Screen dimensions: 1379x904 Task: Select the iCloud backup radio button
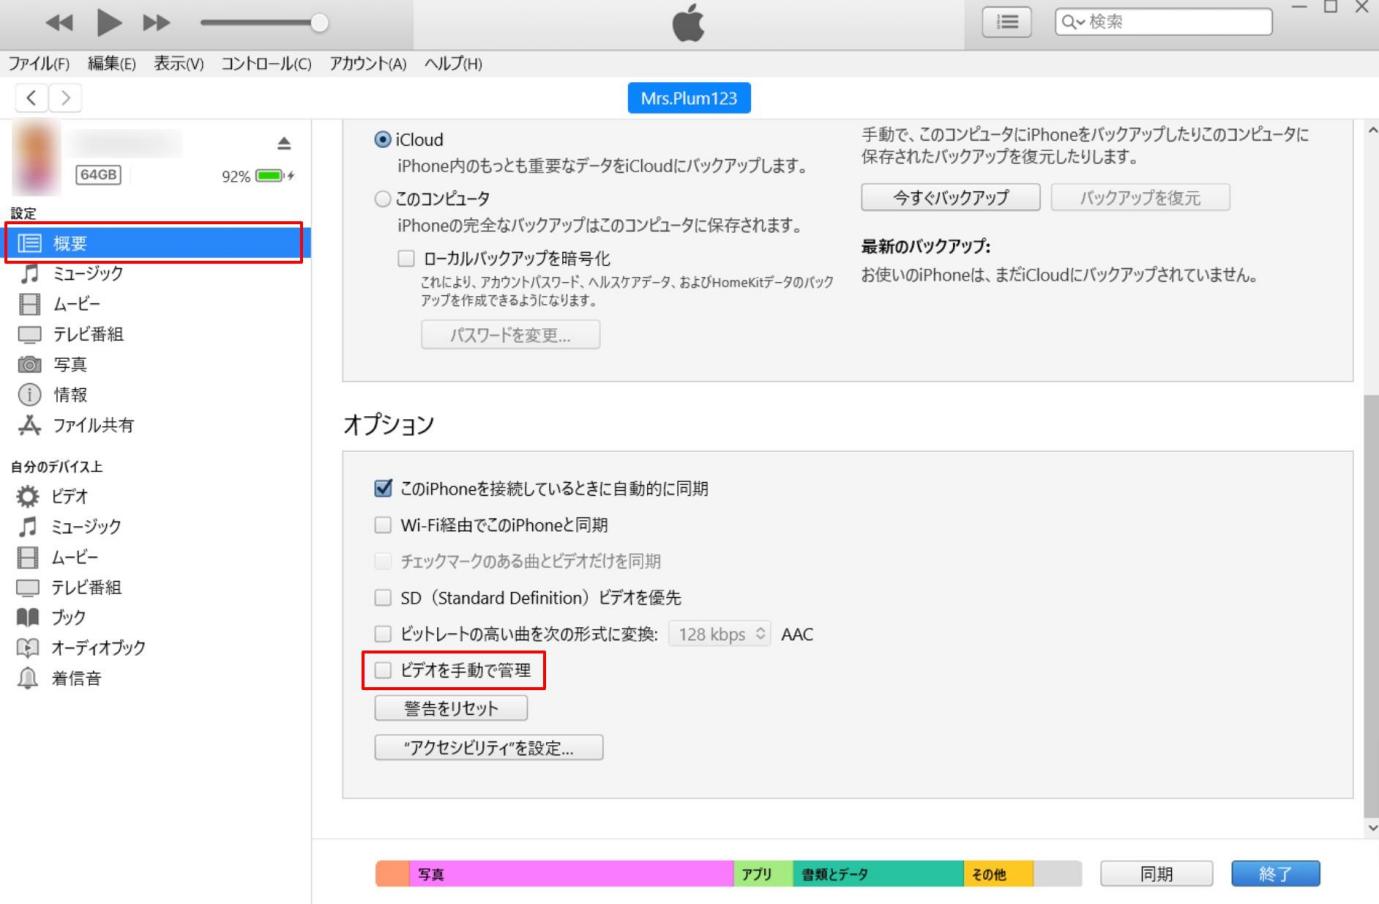point(382,140)
